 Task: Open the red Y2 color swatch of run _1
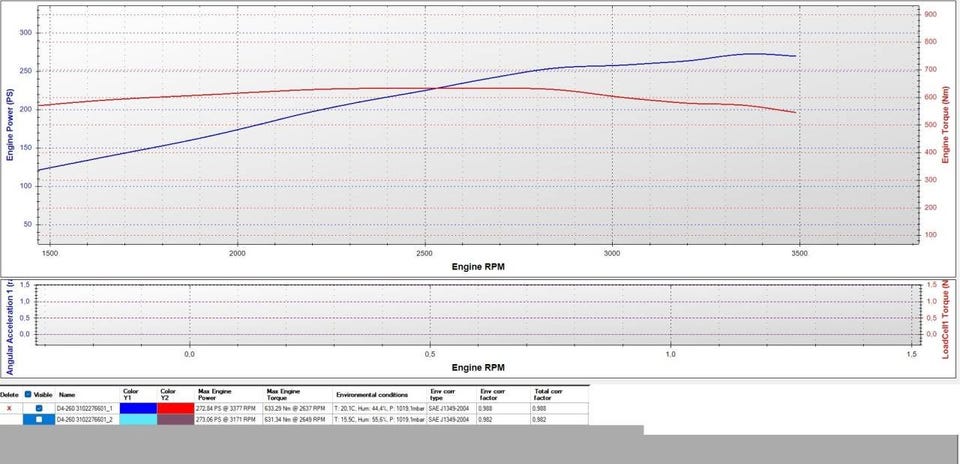click(176, 408)
